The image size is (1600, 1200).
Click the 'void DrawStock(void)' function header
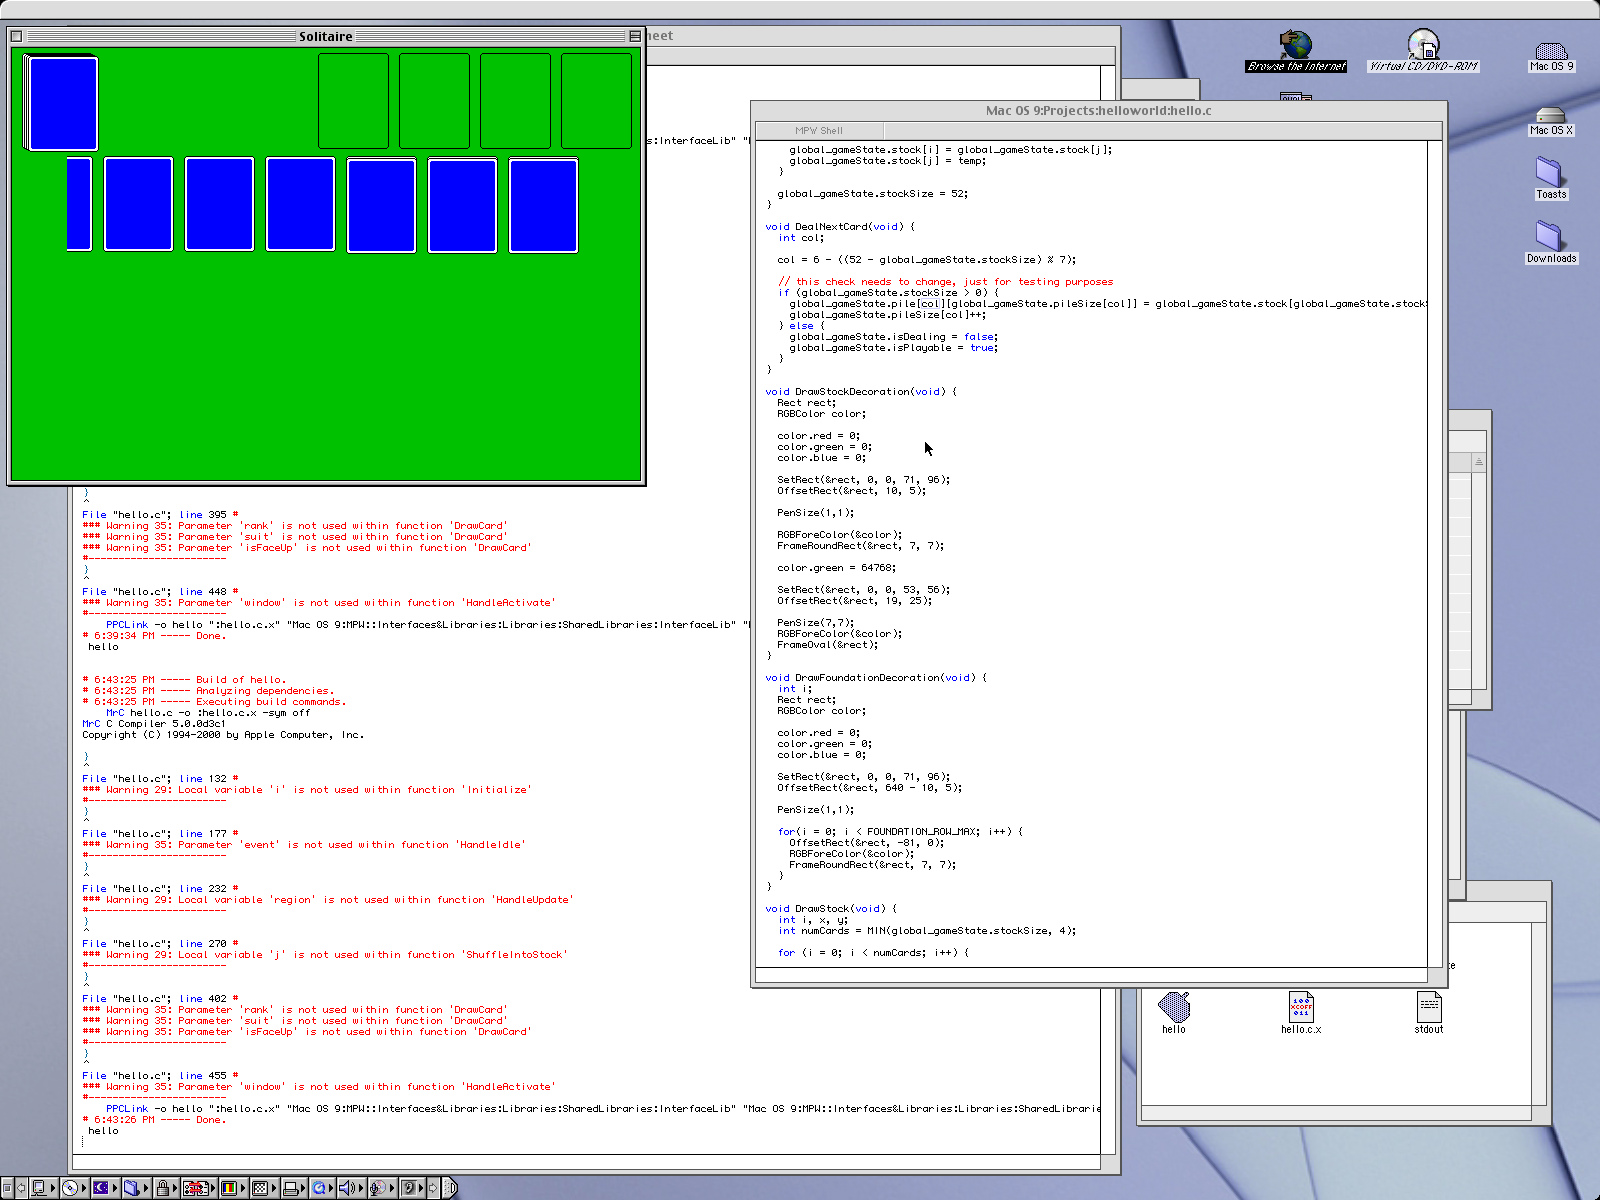(x=831, y=909)
